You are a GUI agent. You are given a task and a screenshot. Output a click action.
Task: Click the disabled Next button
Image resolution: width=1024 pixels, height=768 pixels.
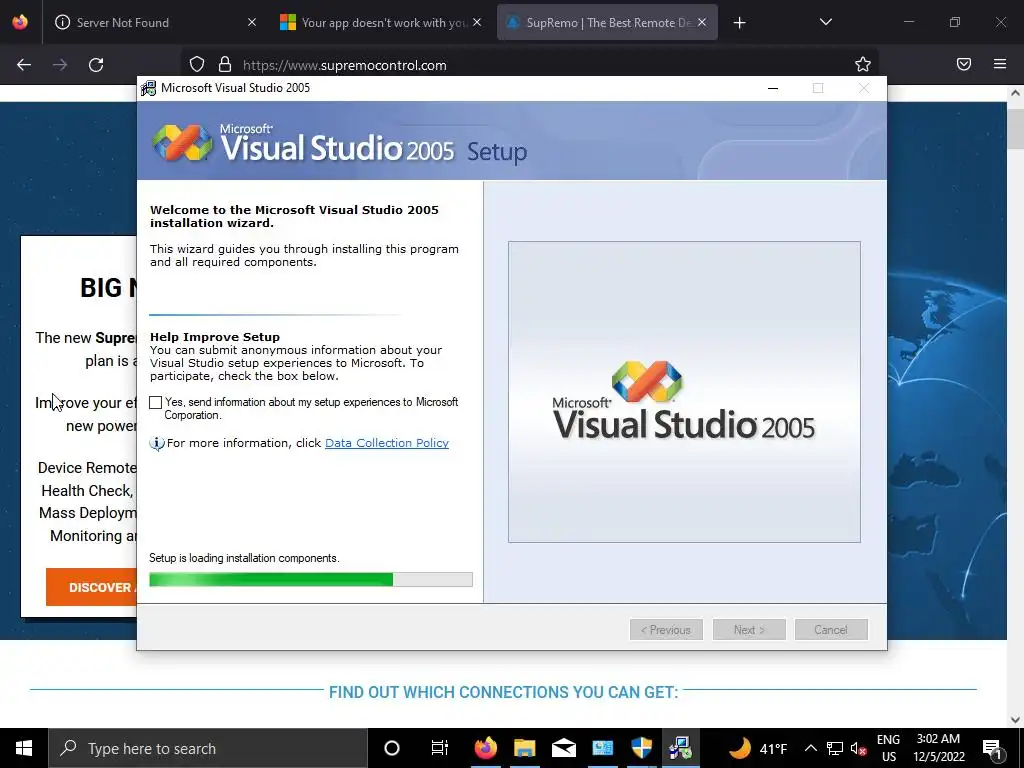pyautogui.click(x=748, y=630)
